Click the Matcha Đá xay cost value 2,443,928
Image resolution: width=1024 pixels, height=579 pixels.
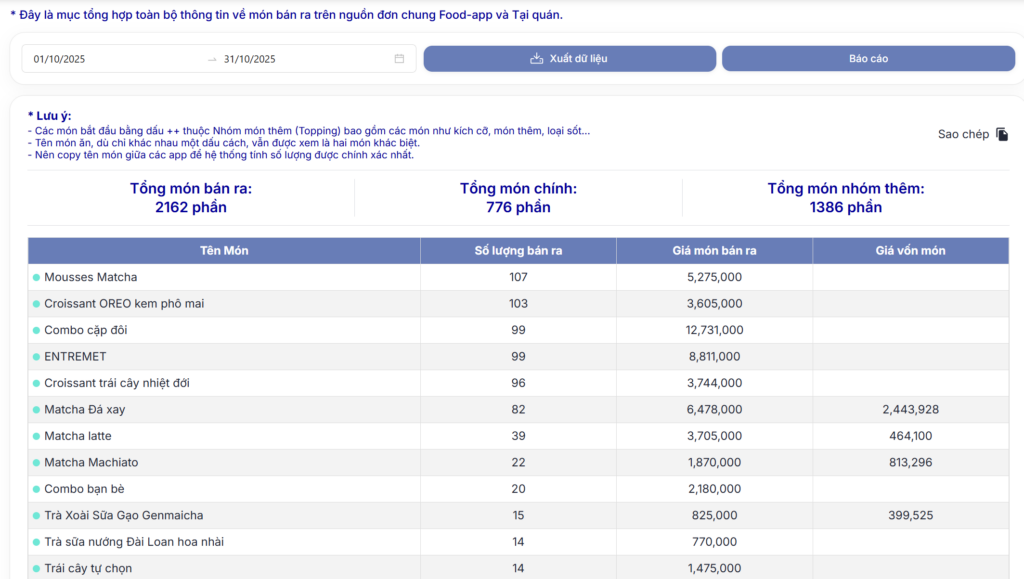[910, 410]
